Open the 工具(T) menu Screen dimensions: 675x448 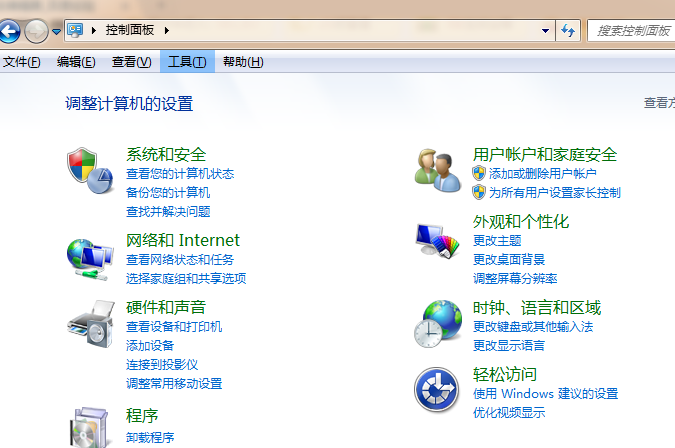tap(187, 62)
